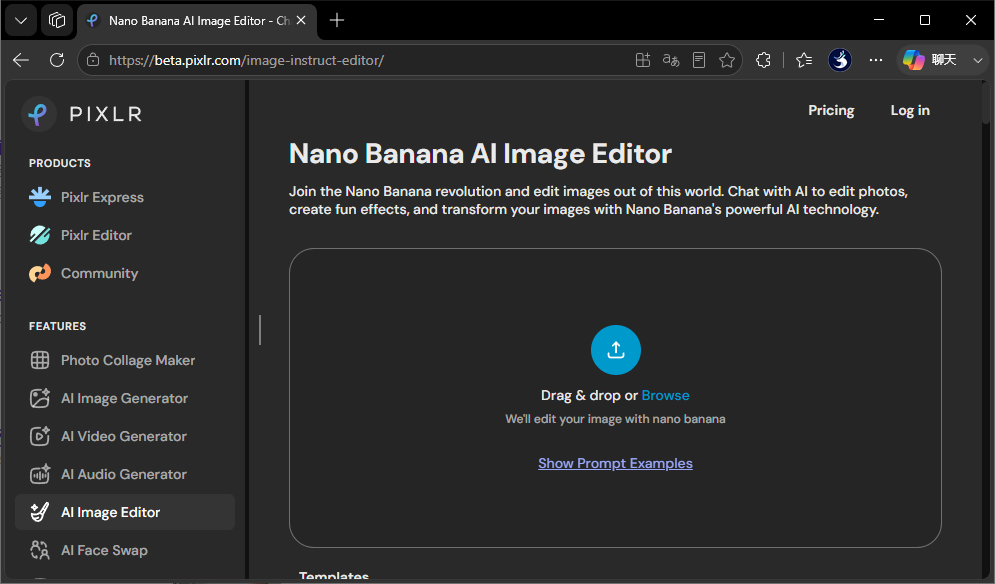Go to Community in the sidebar
Screen dimensions: 995x584
[x=84, y=274]
